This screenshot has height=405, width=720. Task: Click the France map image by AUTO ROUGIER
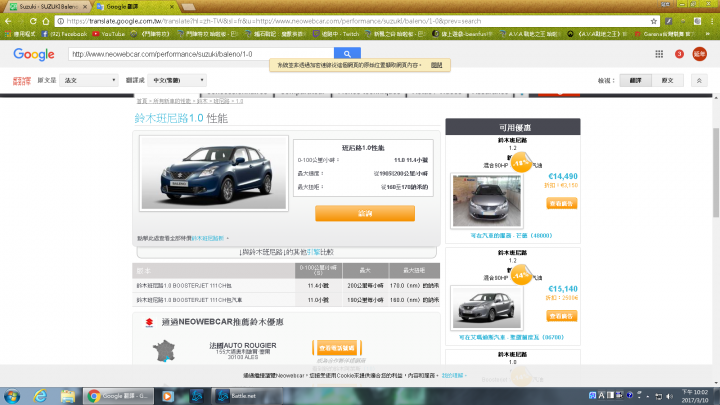[x=164, y=351]
